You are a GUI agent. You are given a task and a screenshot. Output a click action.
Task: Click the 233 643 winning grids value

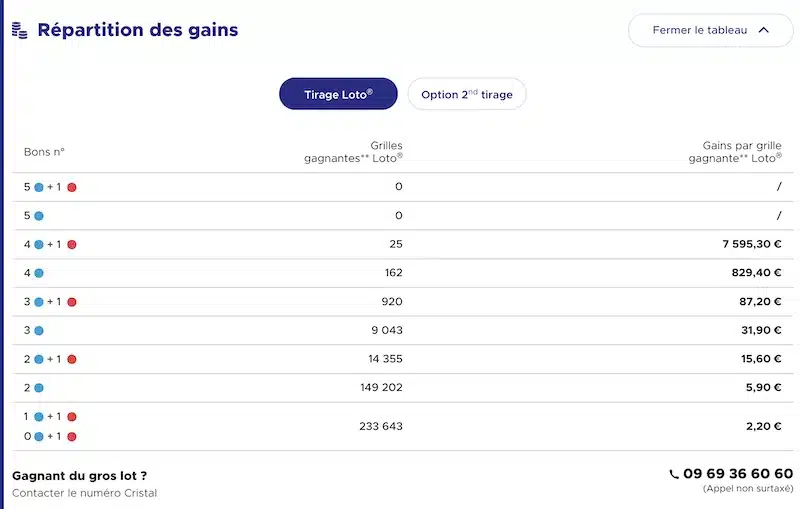[x=381, y=426]
